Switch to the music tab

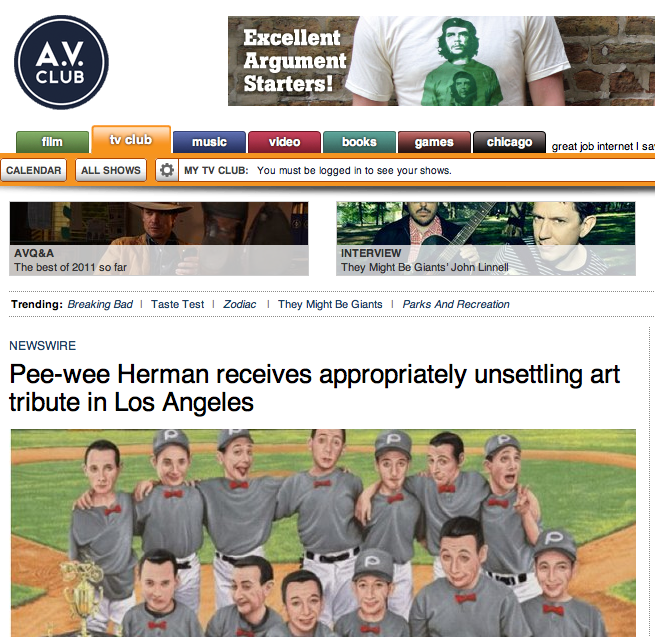click(x=209, y=142)
